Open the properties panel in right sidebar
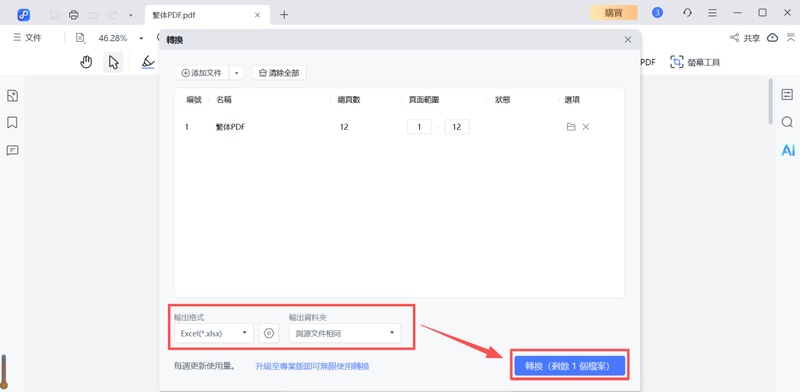This screenshot has width=800, height=392. click(x=787, y=94)
